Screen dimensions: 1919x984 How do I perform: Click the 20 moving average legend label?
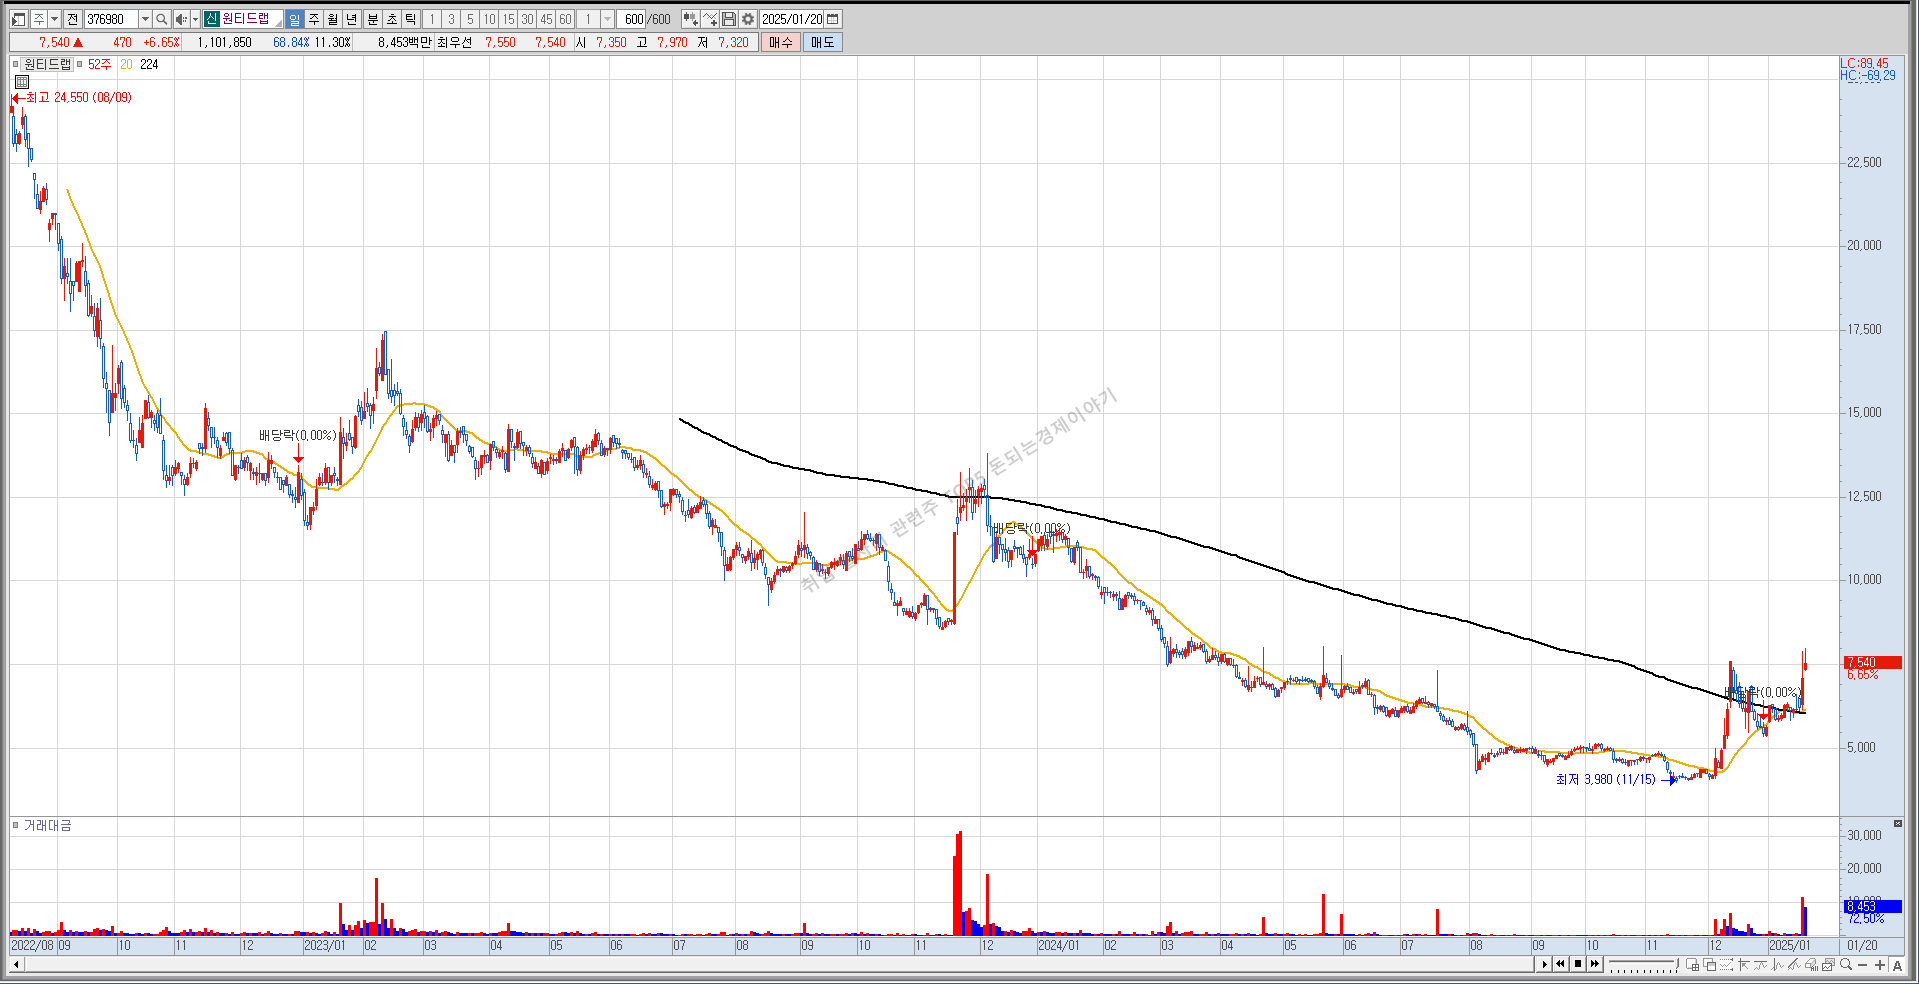coord(126,64)
